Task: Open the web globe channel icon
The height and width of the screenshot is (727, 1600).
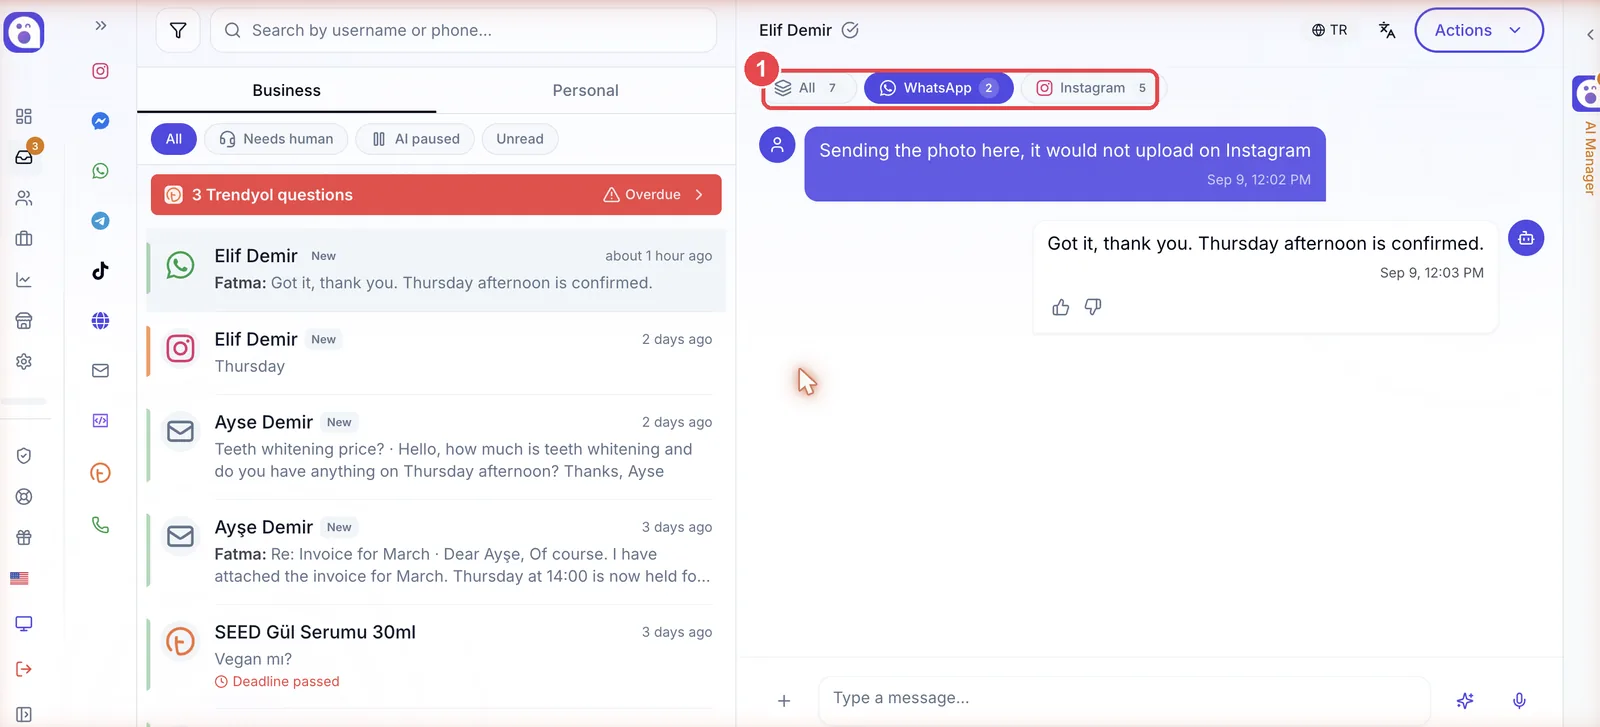Action: (100, 321)
